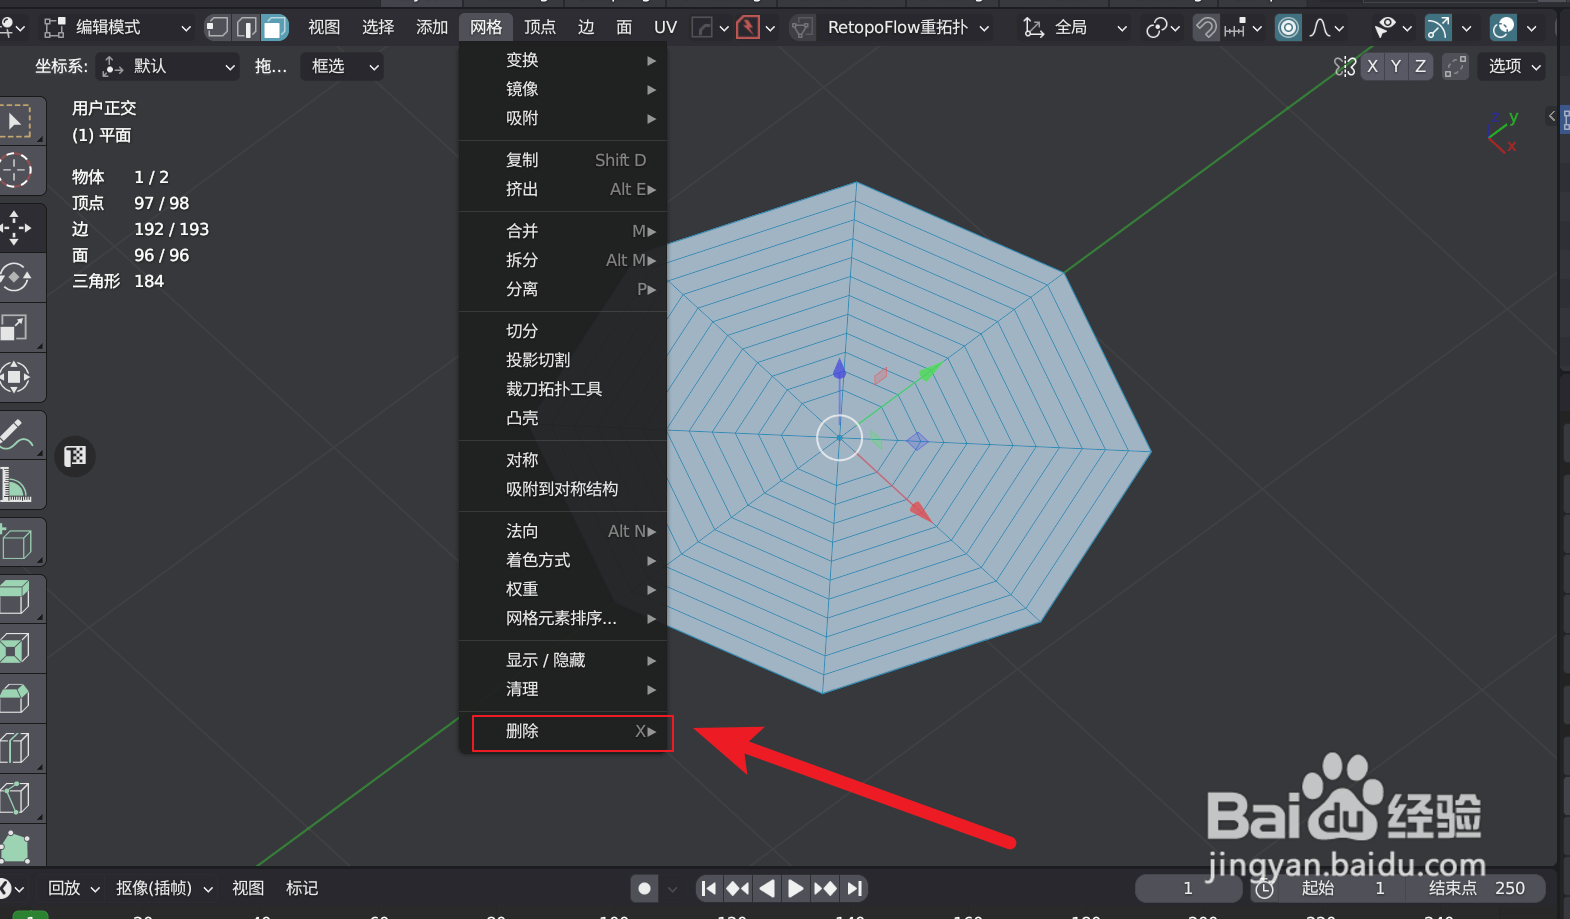Image resolution: width=1570 pixels, height=919 pixels.
Task: Choose 对称 in mesh menu
Action: (x=563, y=460)
